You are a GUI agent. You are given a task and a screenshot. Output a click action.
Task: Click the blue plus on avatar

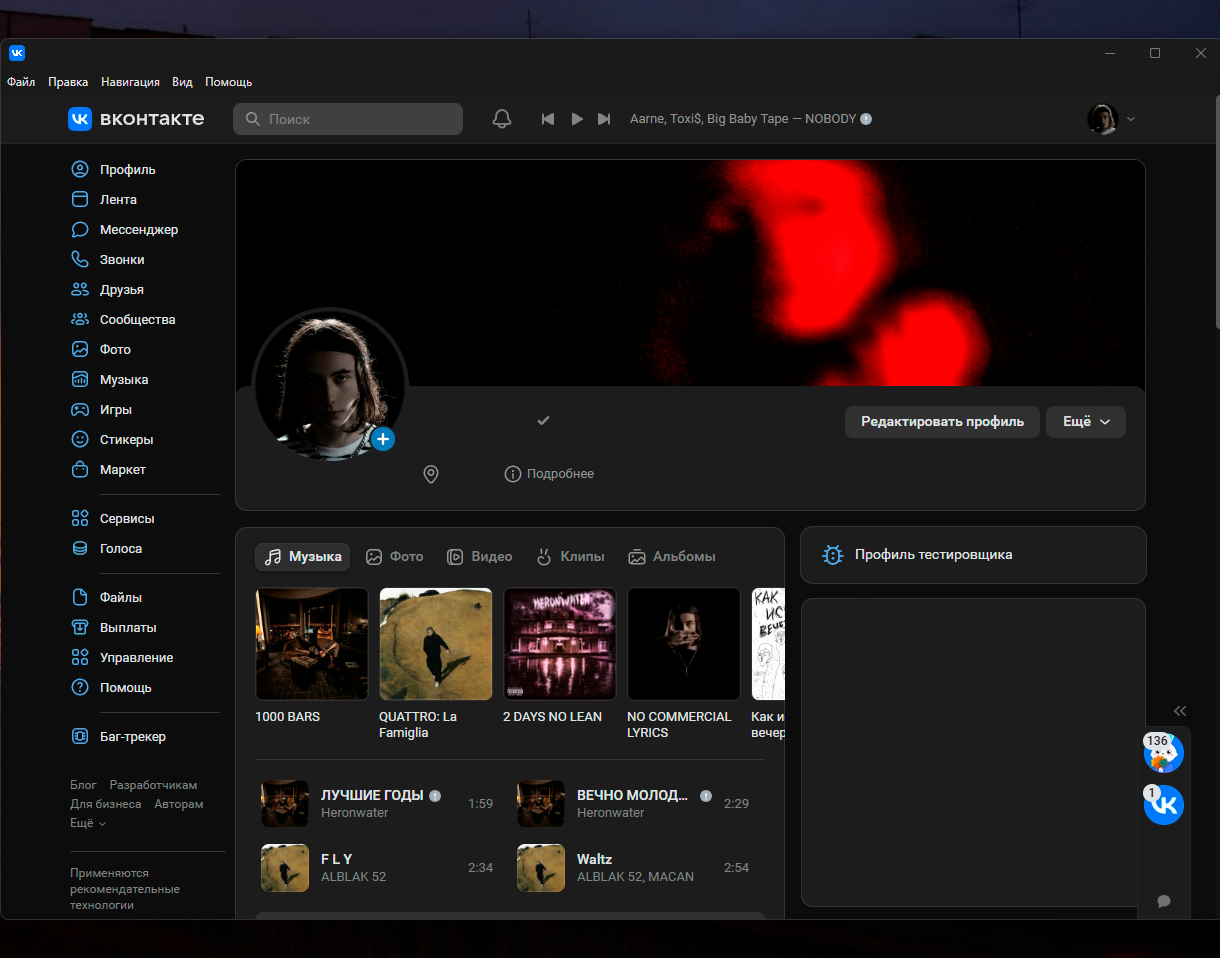click(x=383, y=439)
